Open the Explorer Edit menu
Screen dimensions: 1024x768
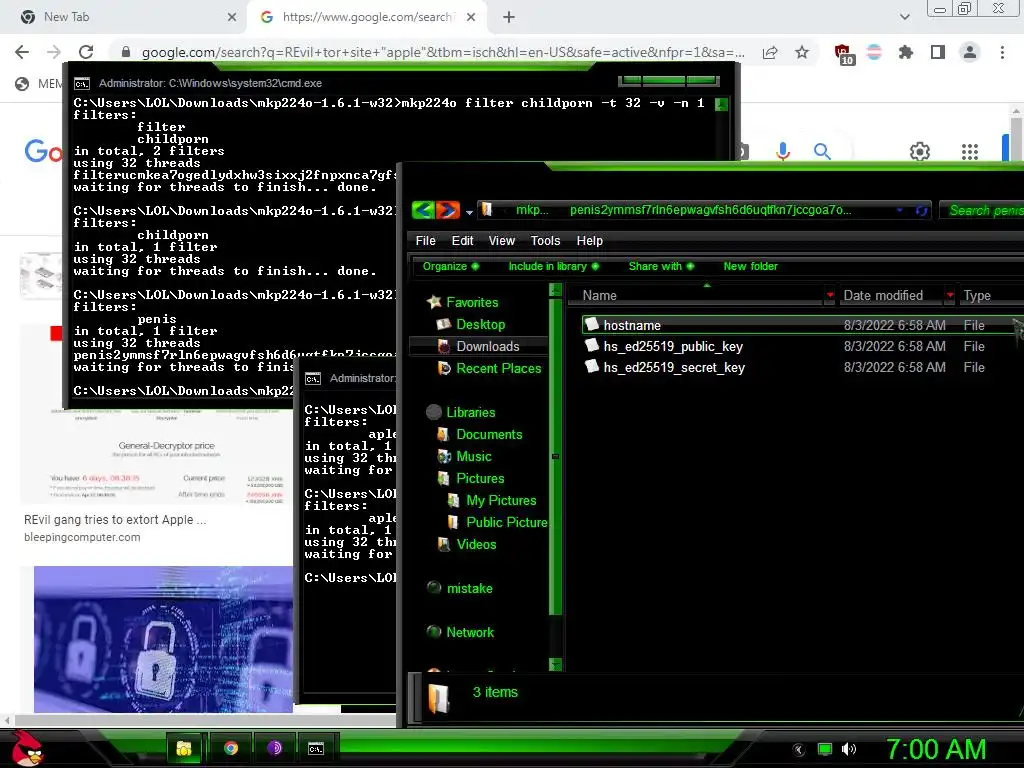(462, 241)
